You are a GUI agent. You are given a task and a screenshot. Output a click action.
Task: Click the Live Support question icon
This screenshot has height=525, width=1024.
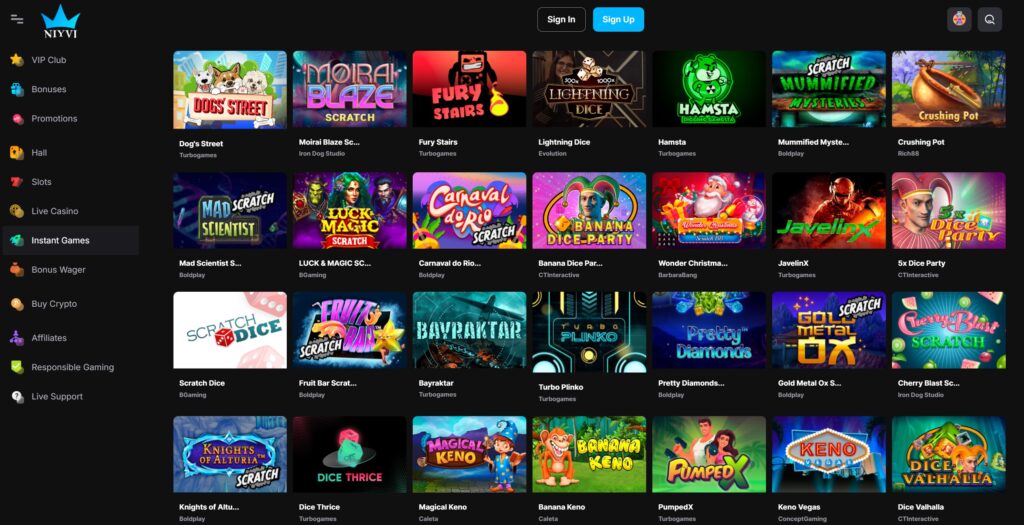pyautogui.click(x=17, y=396)
